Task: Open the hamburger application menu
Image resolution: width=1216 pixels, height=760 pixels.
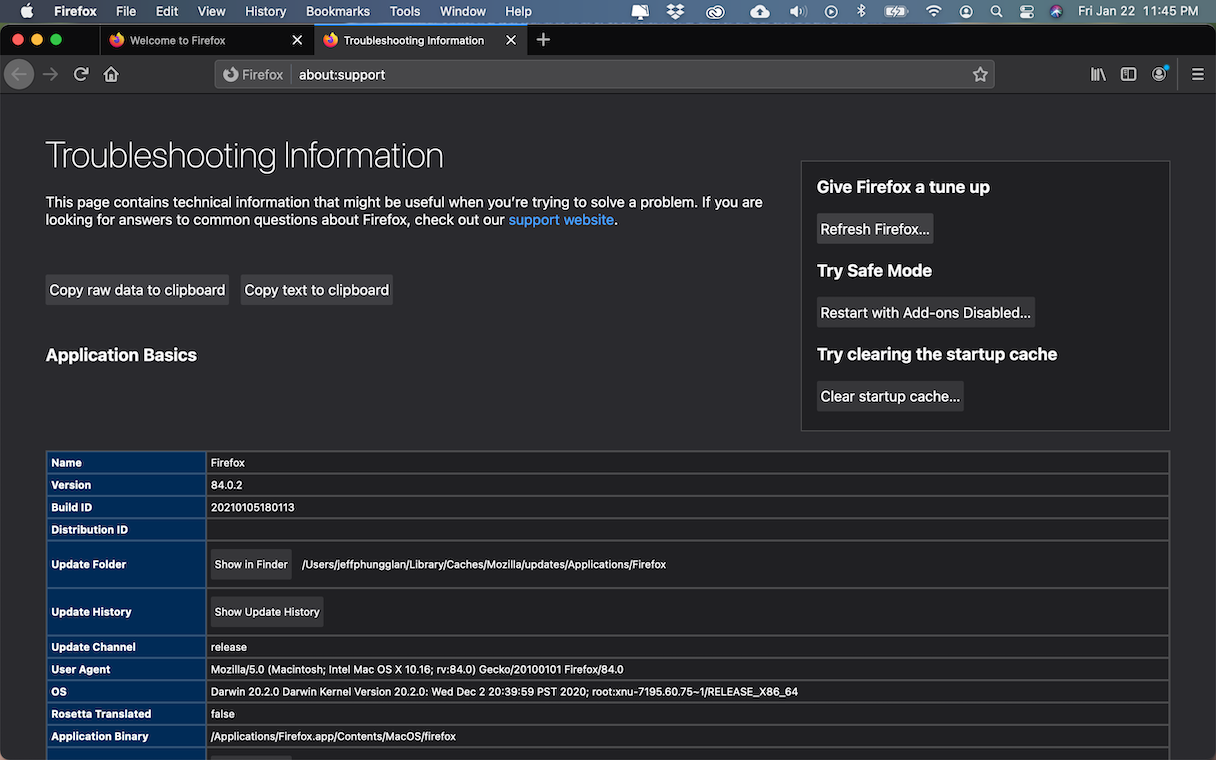Action: [x=1198, y=74]
